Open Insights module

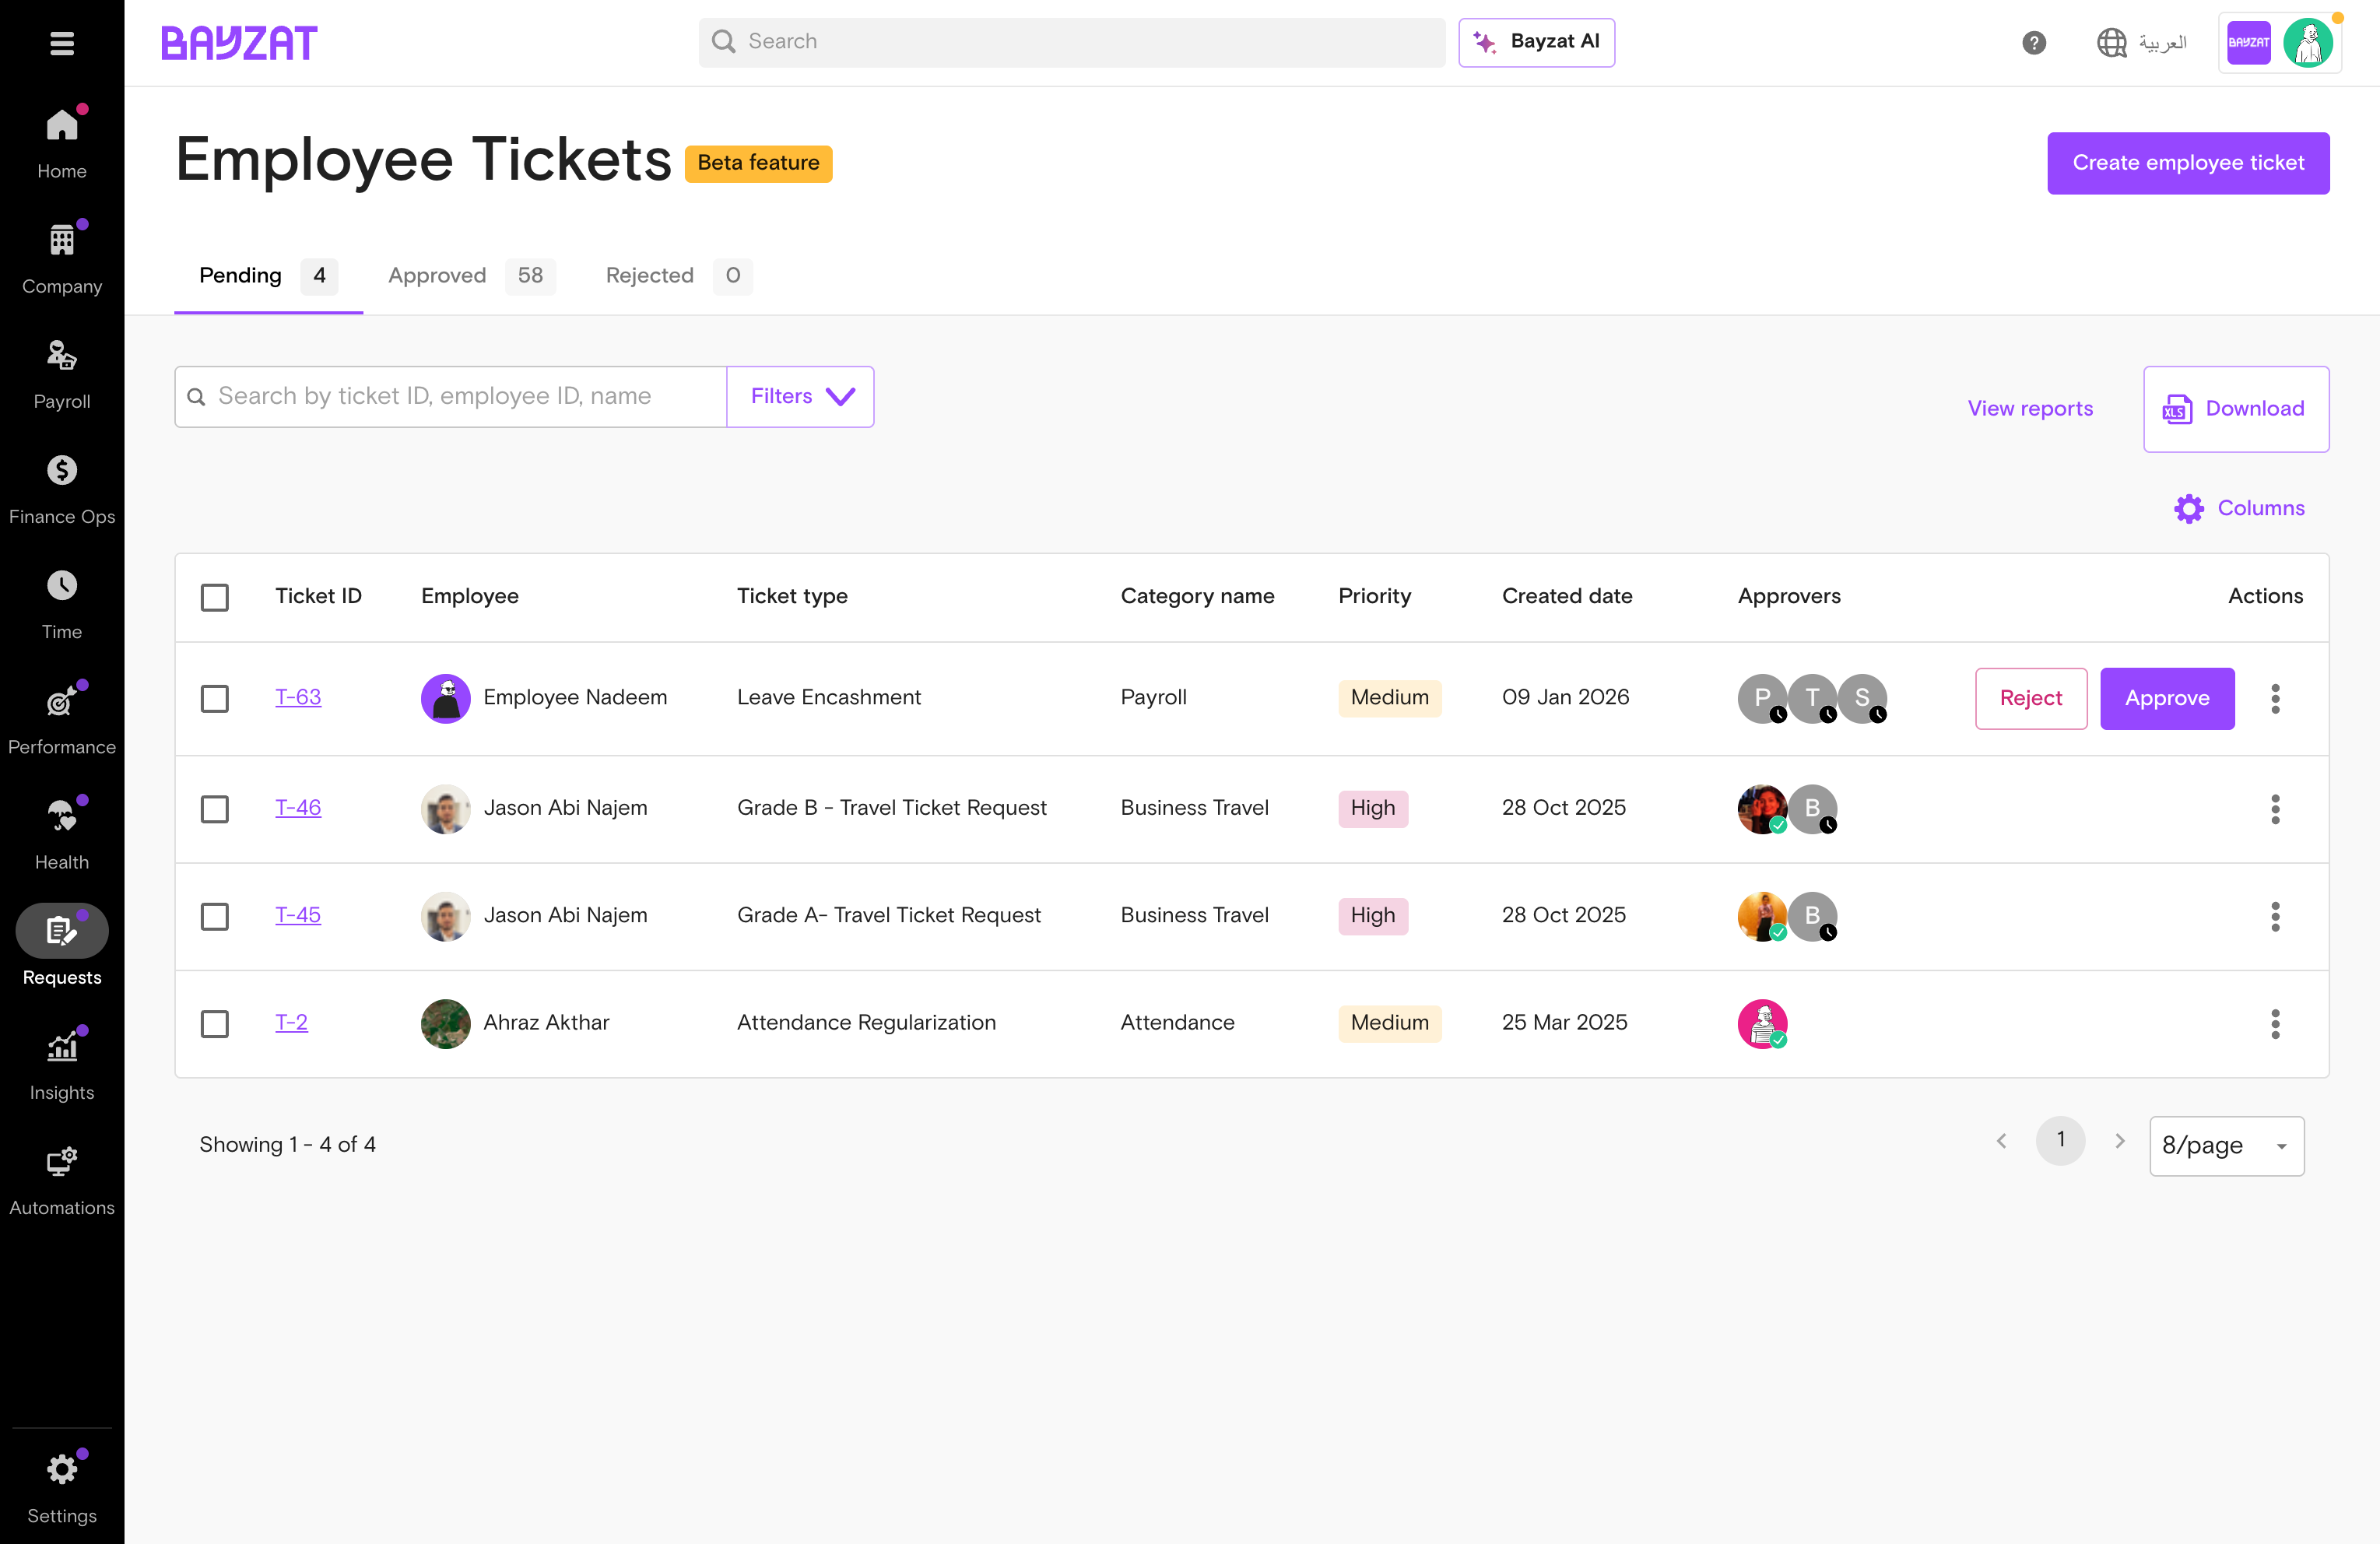point(62,1064)
